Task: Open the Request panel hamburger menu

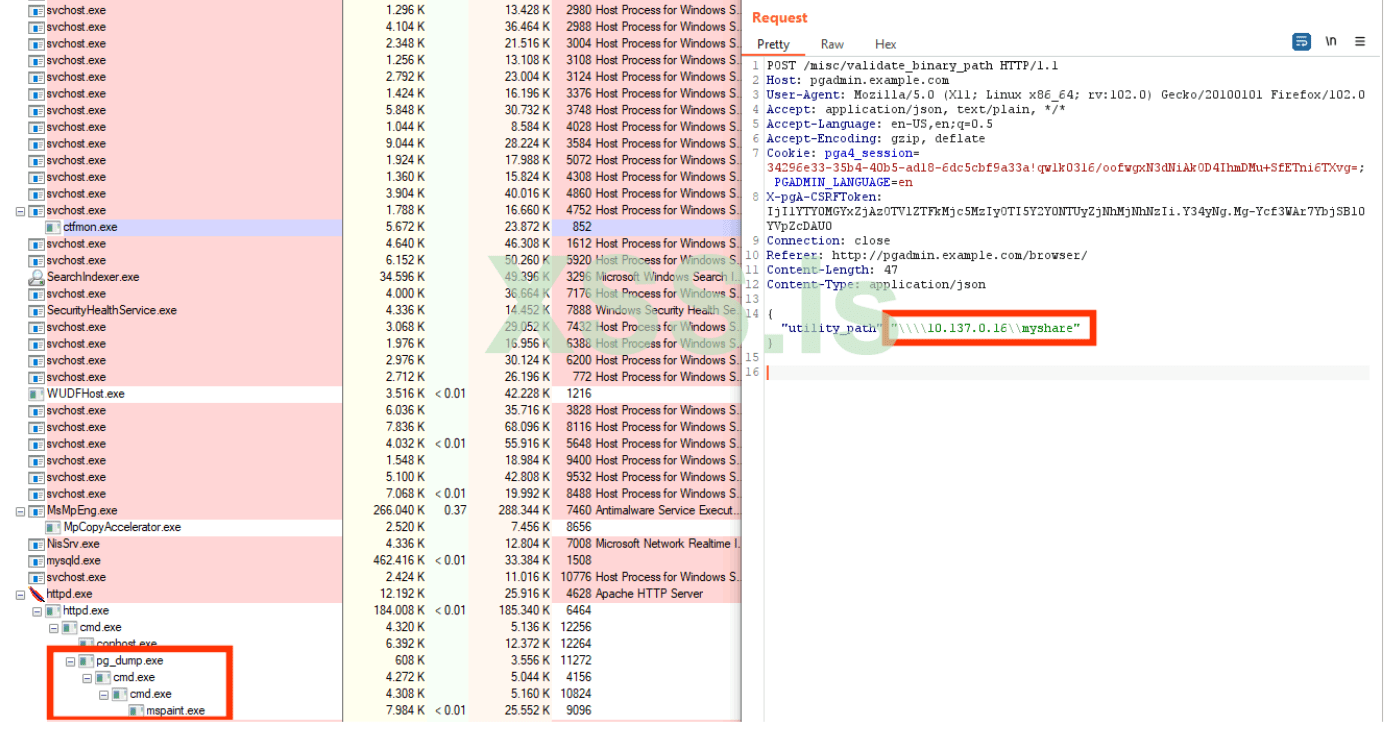Action: click(x=1360, y=42)
